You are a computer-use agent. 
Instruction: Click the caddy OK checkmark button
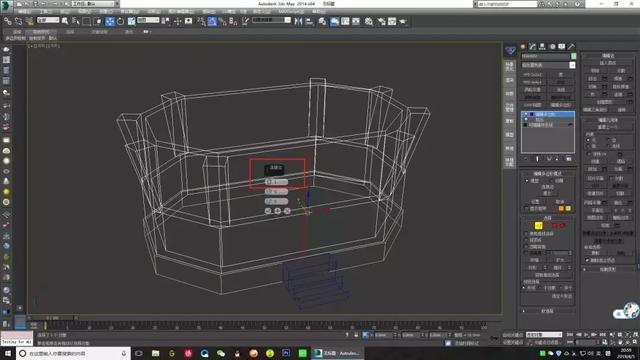pos(268,211)
